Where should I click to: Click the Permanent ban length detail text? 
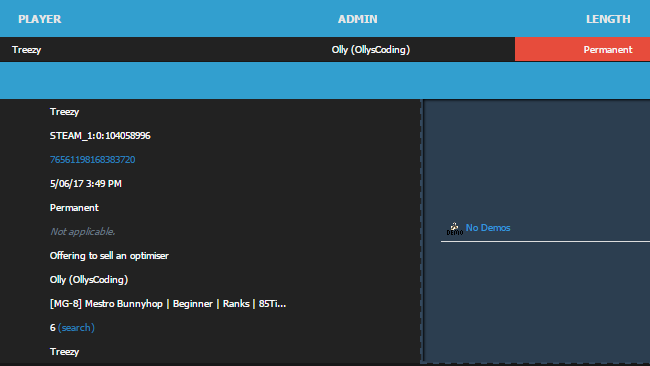pyautogui.click(x=74, y=208)
